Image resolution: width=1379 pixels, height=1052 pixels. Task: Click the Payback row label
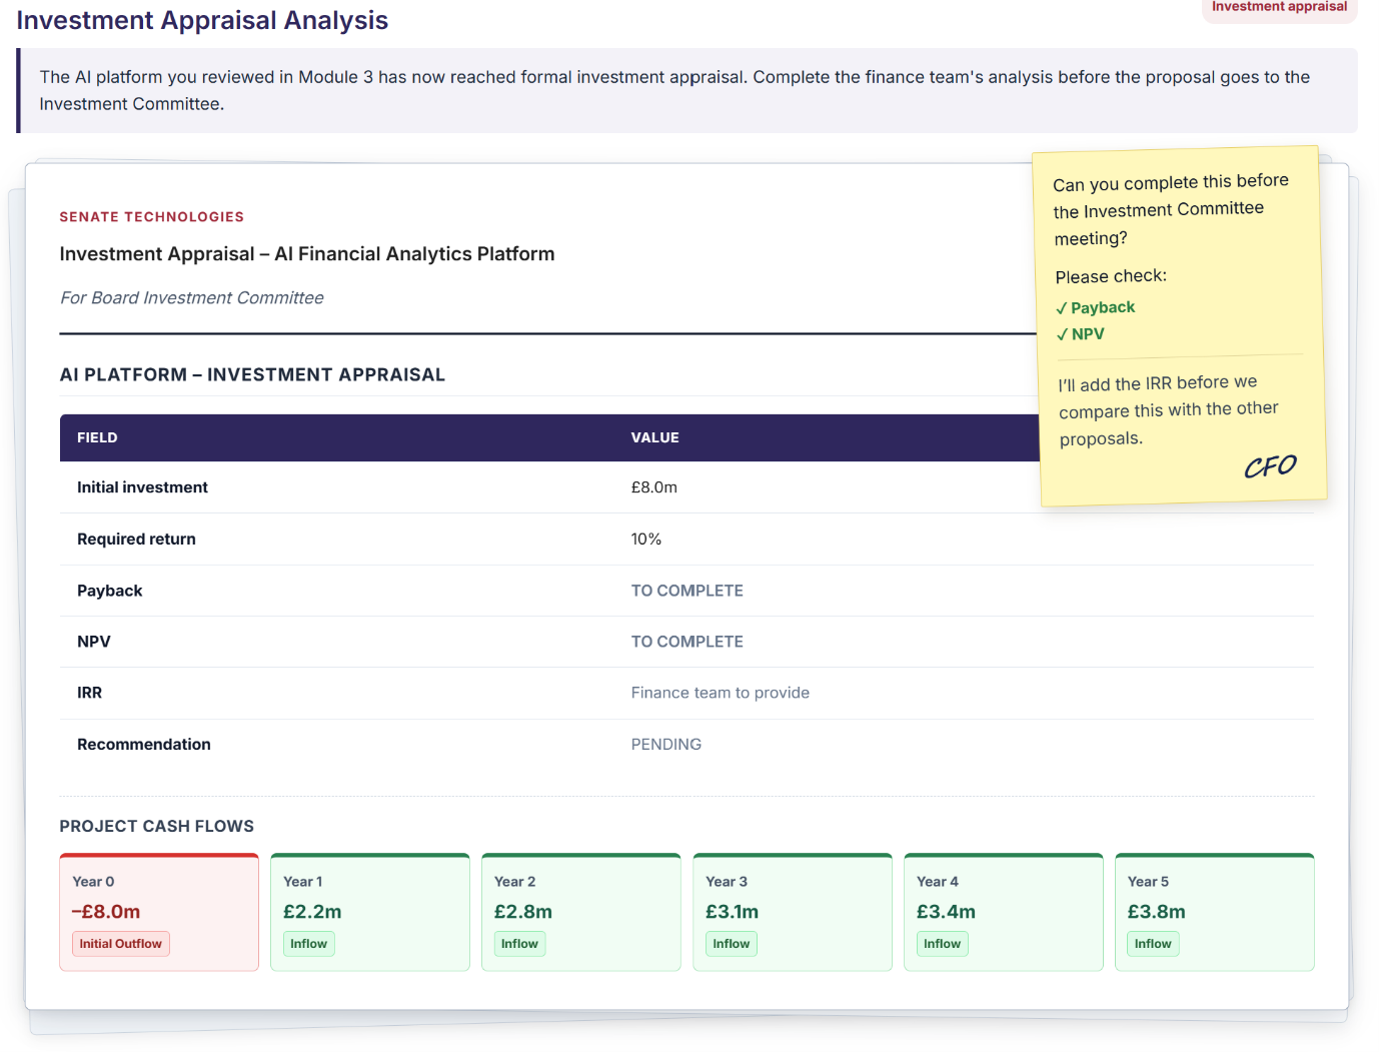pos(110,591)
